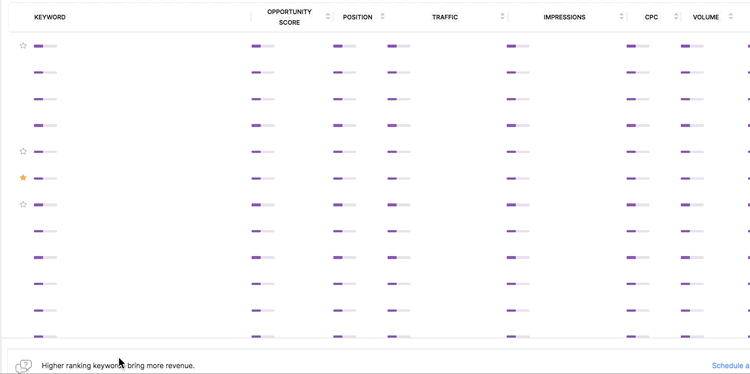Sort by Volume column arrows
Screen dimensions: 750x374
coord(730,17)
